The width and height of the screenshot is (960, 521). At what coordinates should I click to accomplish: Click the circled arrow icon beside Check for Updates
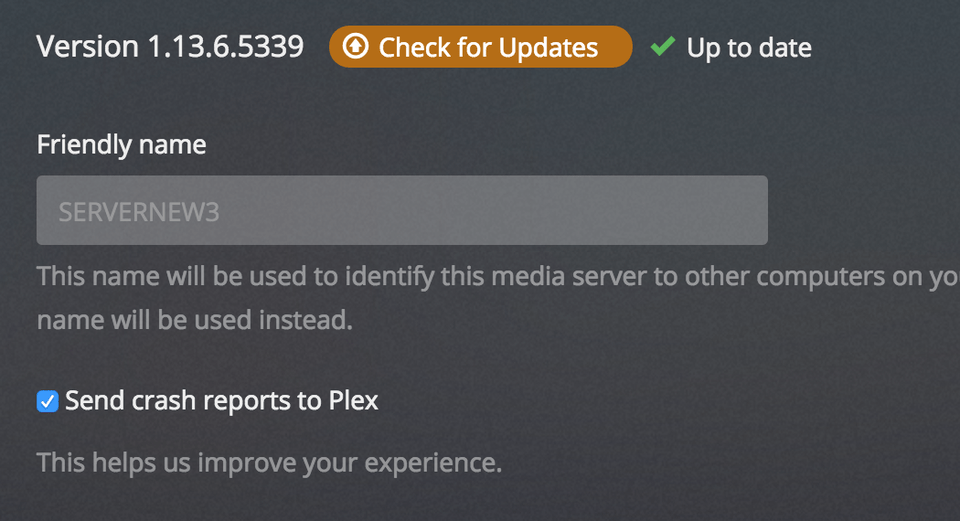355,47
